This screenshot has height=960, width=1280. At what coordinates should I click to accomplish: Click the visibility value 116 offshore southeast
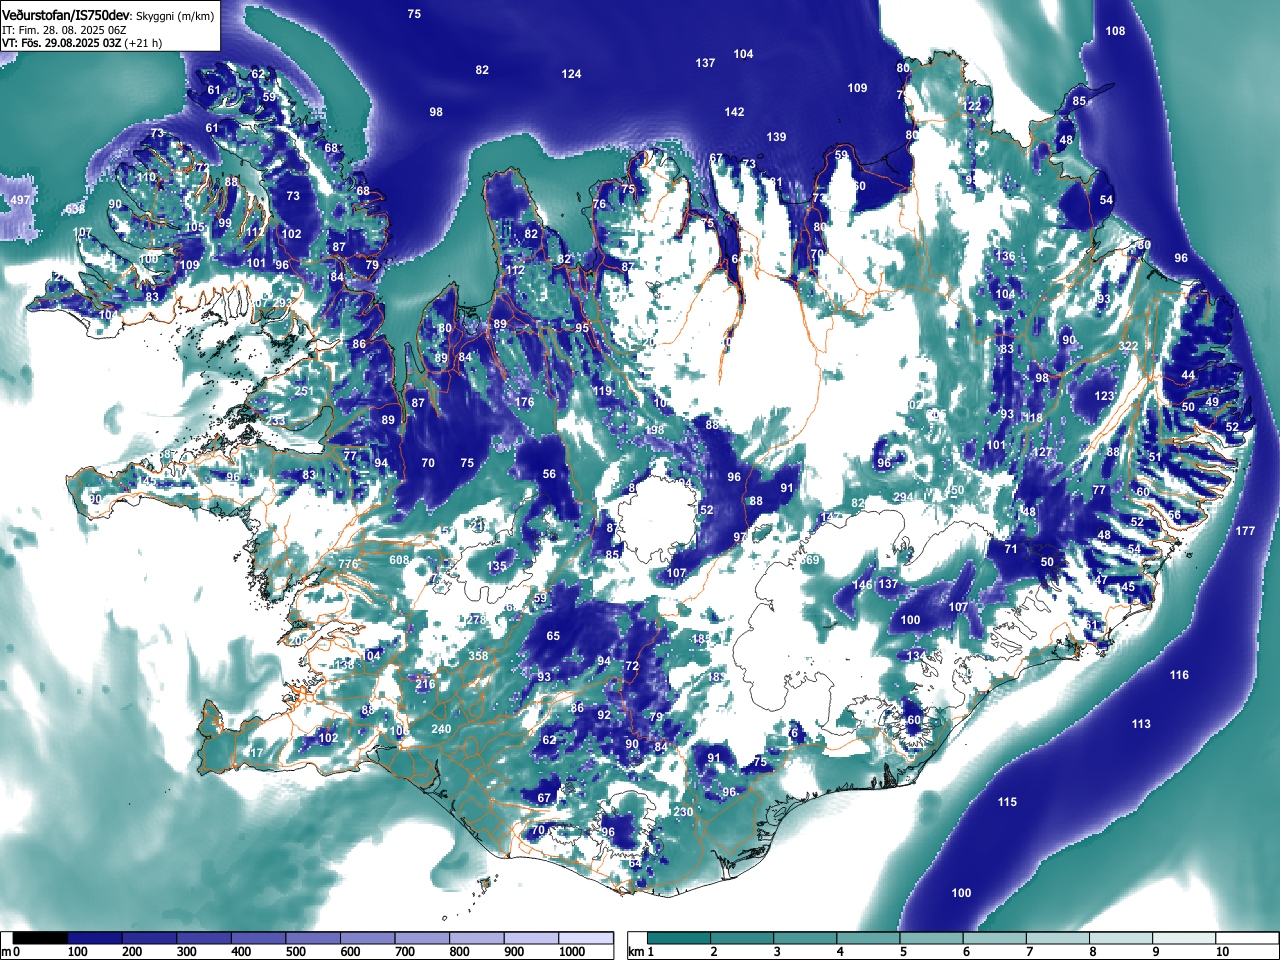pos(1179,675)
